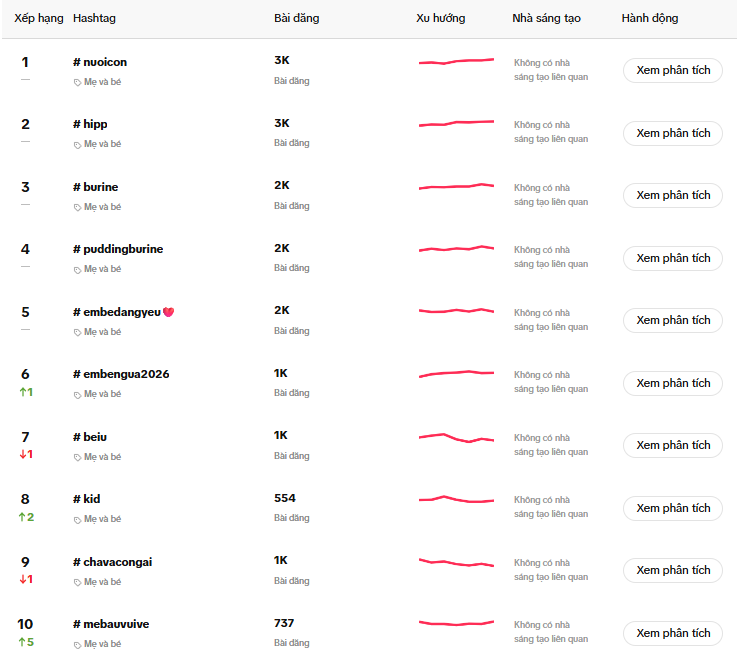Open the #hipp hashtag link
The image size is (737, 668).
tap(90, 124)
